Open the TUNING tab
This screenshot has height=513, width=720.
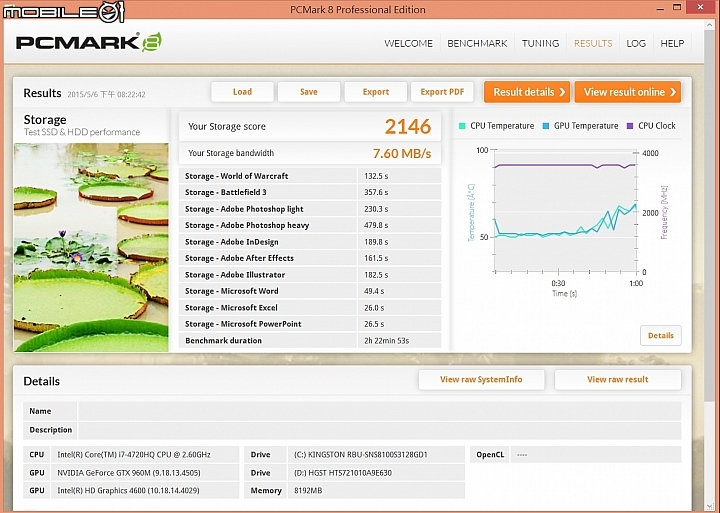[540, 43]
